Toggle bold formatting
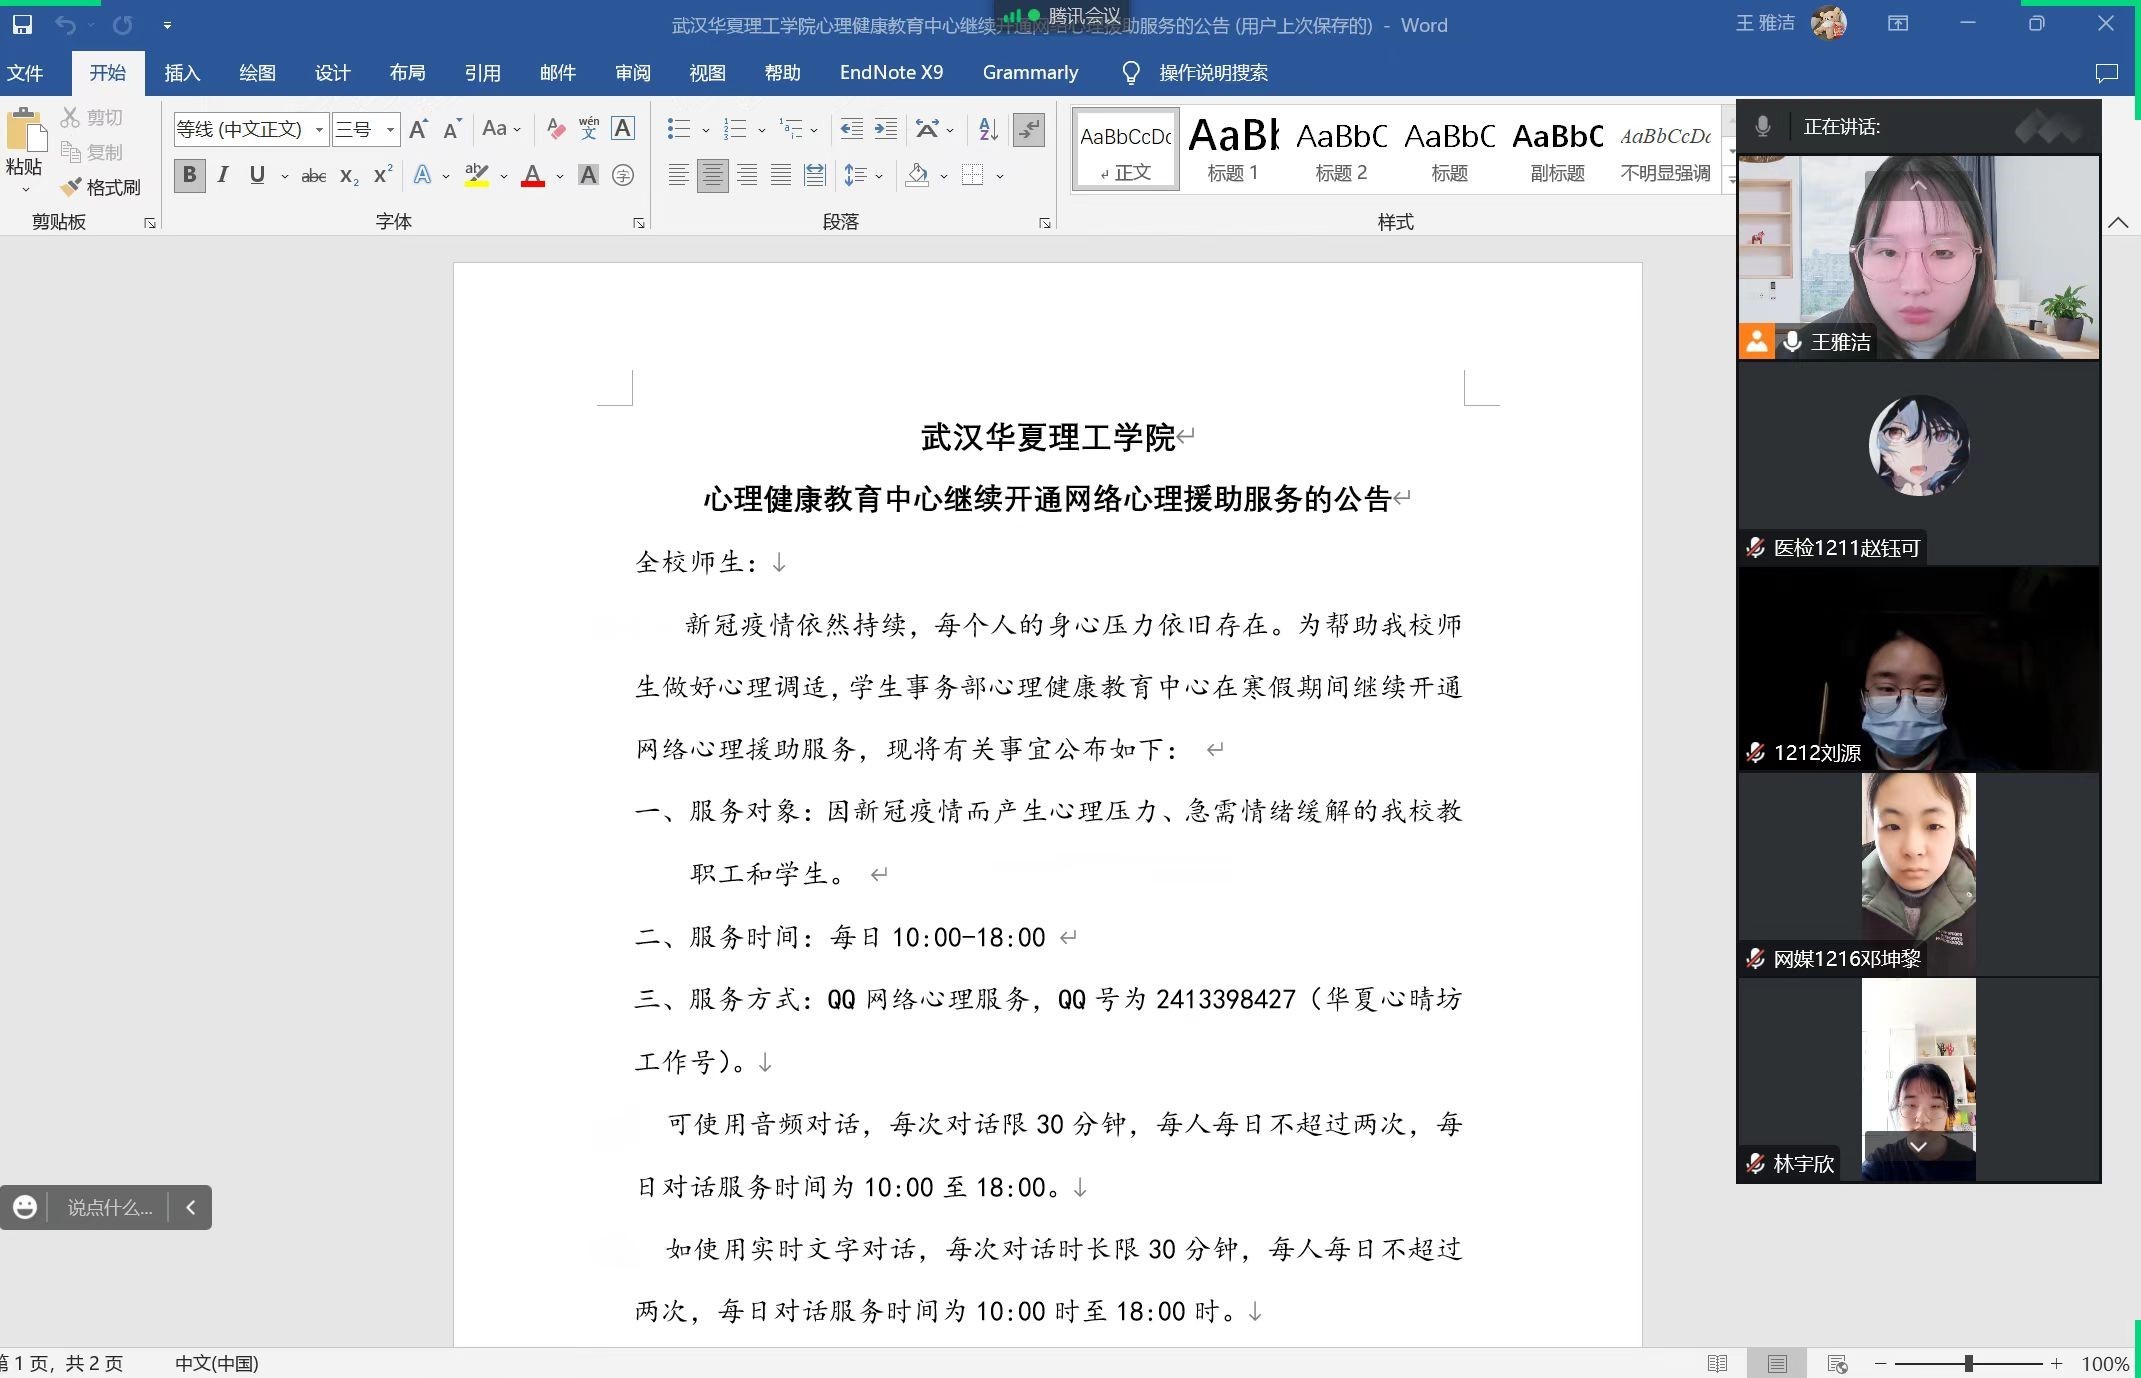 [x=189, y=176]
